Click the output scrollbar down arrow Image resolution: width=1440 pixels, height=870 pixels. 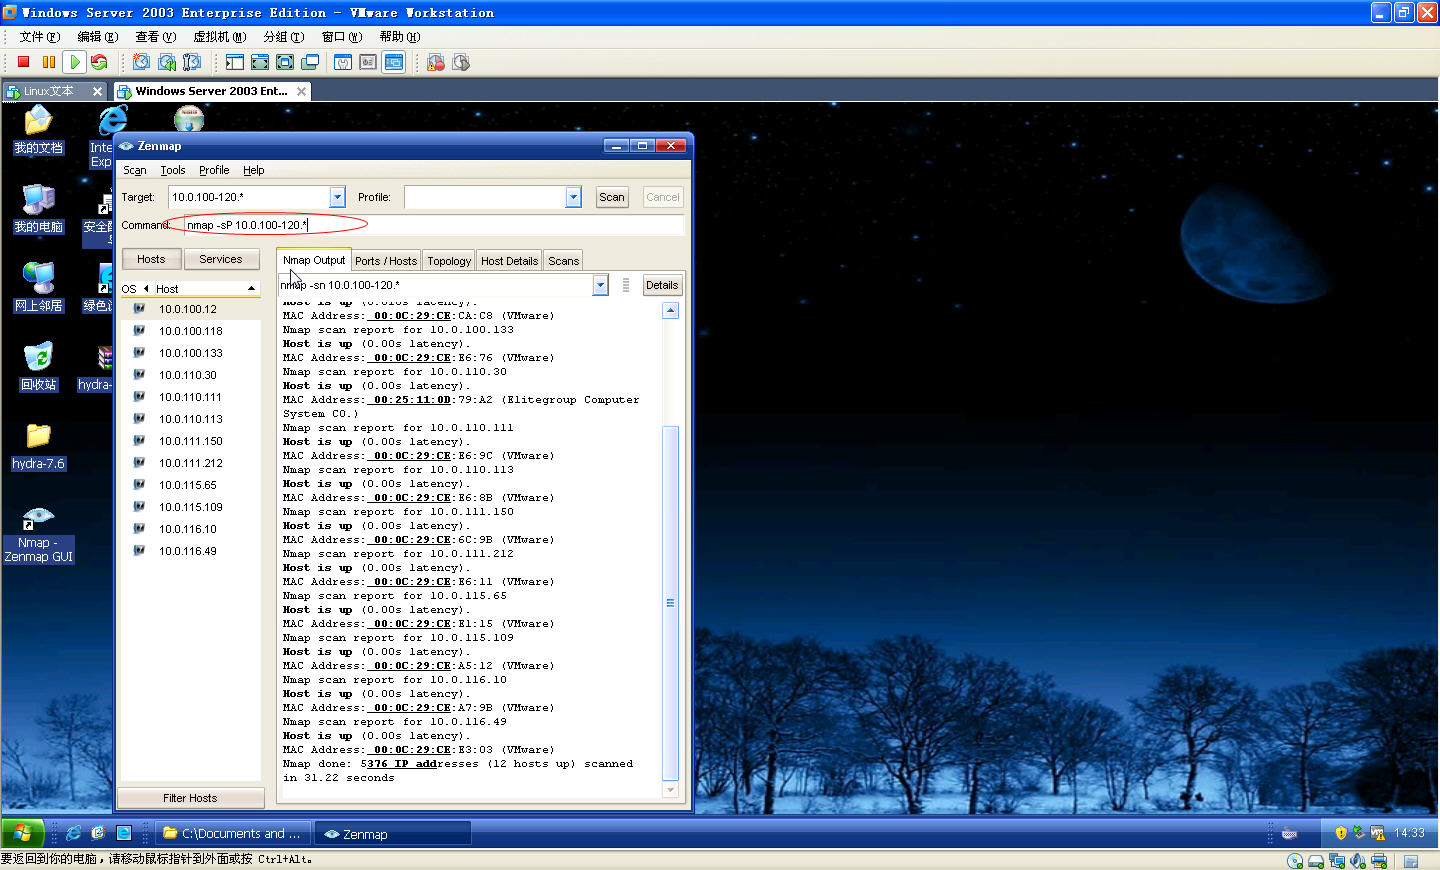[671, 790]
